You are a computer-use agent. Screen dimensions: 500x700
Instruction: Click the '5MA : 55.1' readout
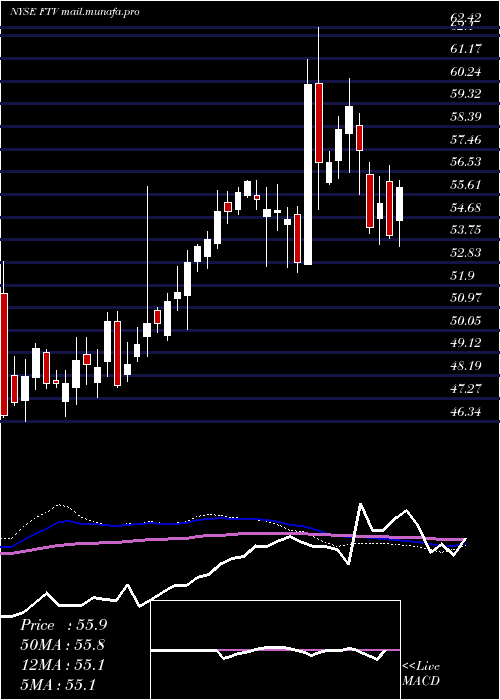click(58, 685)
